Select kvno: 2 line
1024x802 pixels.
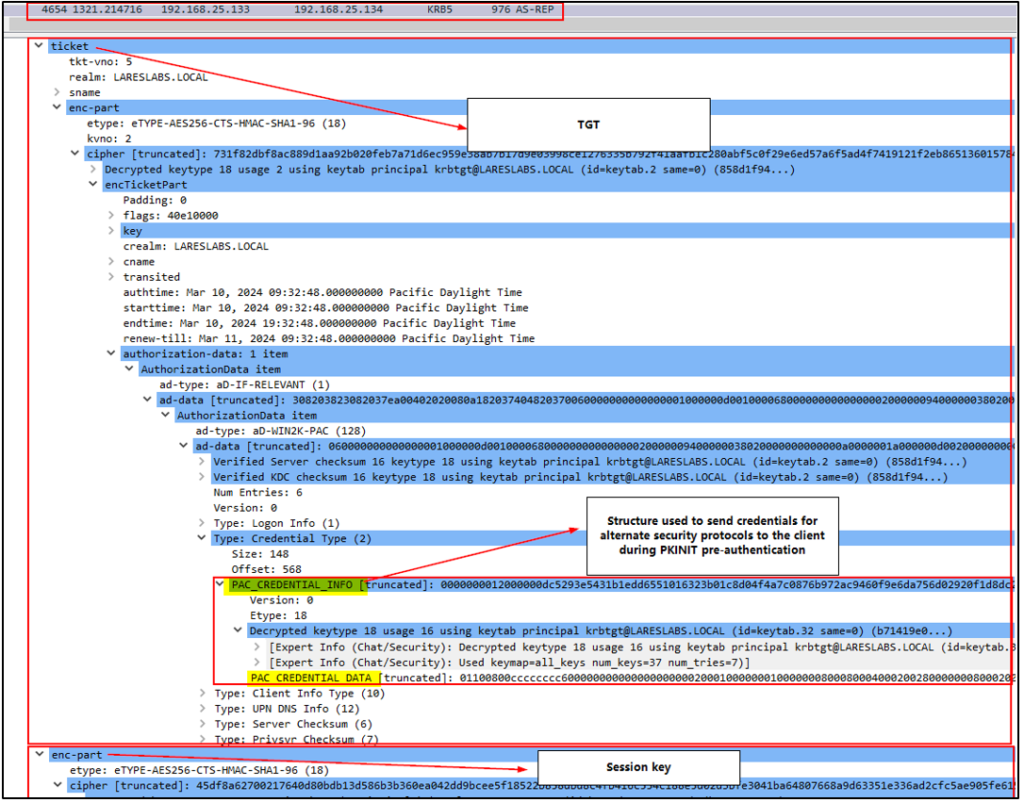[109, 138]
